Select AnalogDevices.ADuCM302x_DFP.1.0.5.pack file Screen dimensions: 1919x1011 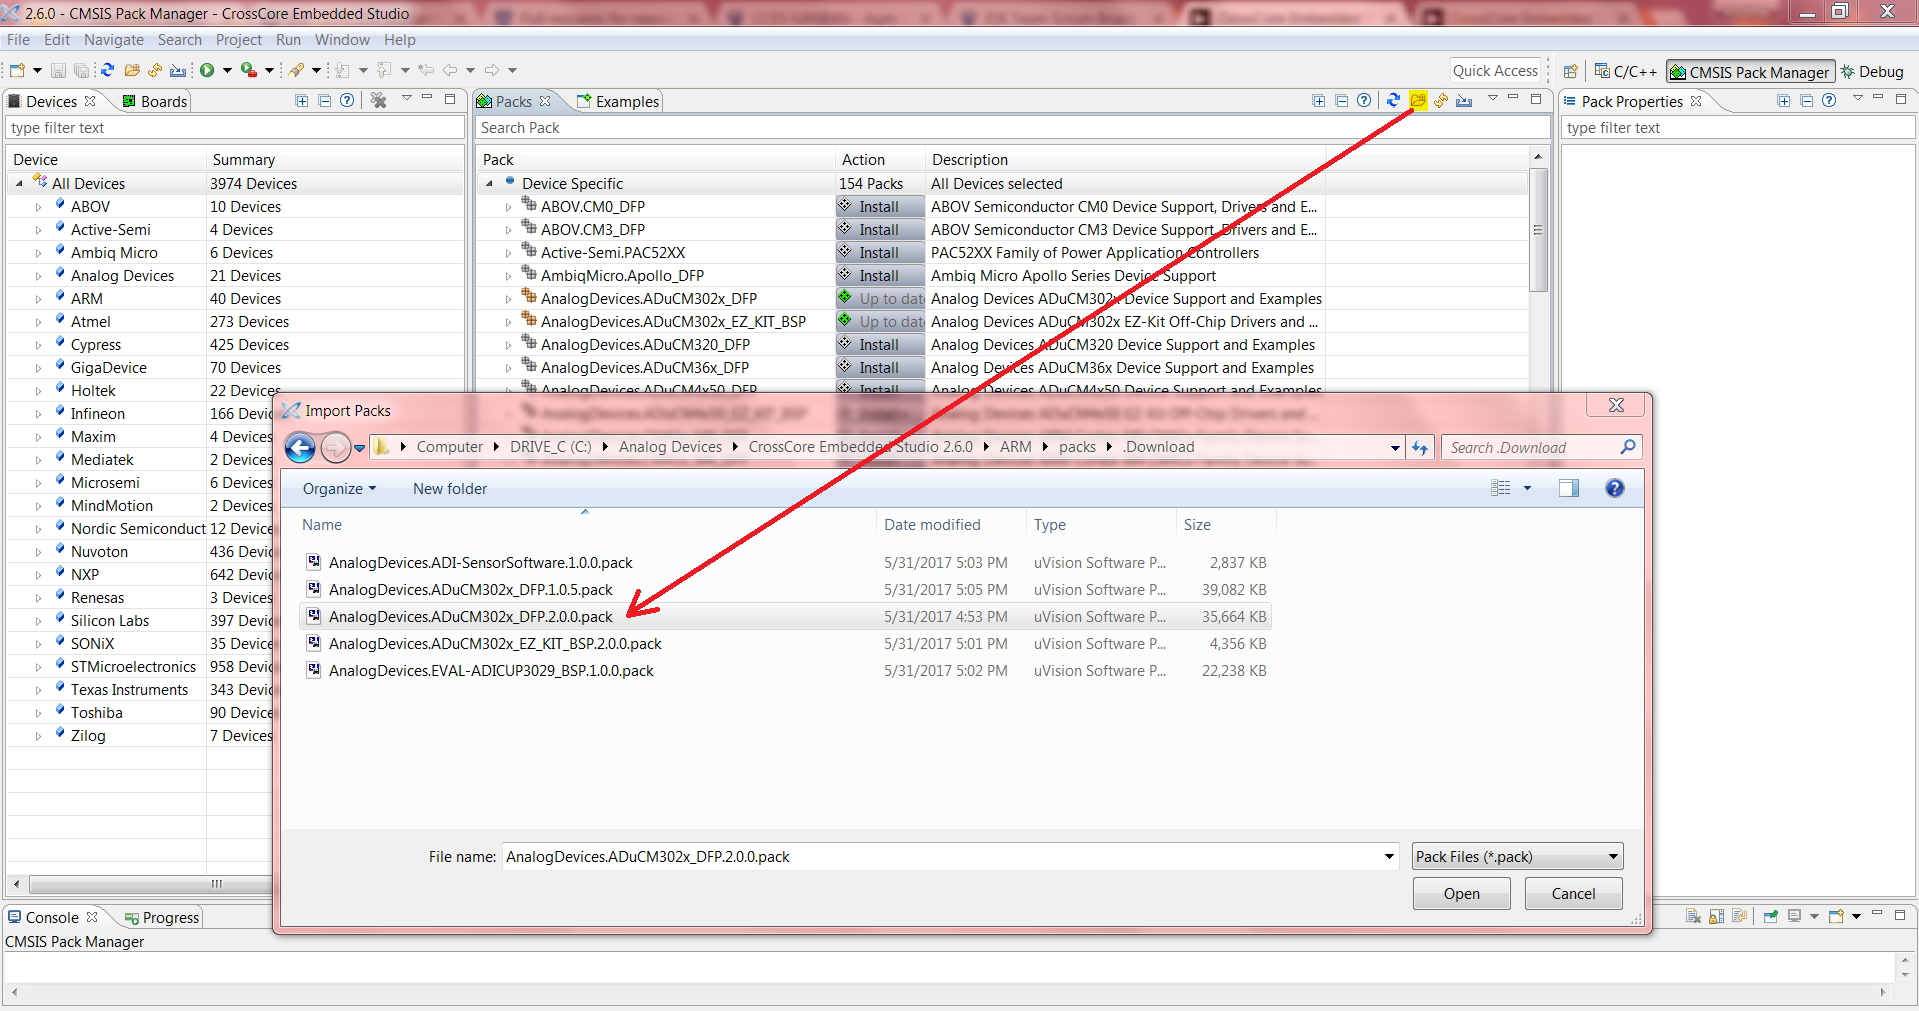[470, 590]
